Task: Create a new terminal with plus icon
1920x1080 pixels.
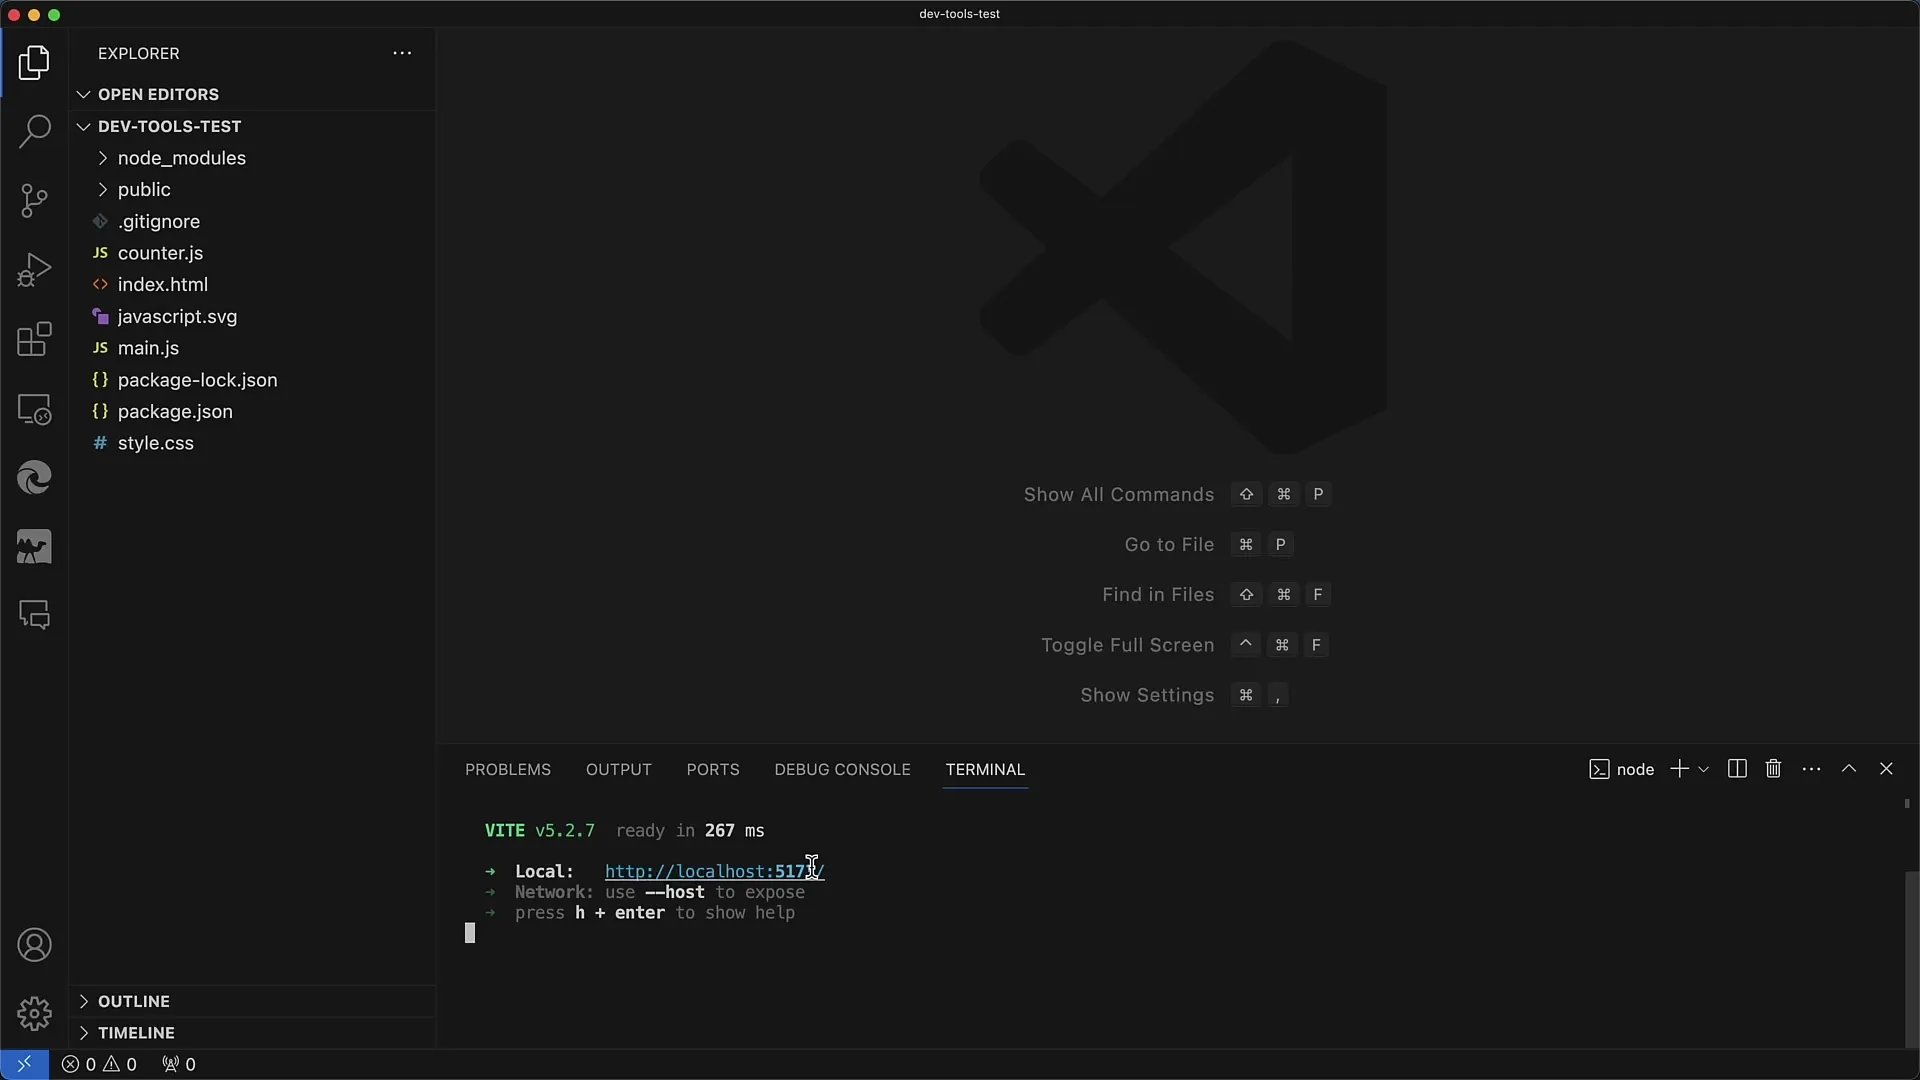Action: 1679,769
